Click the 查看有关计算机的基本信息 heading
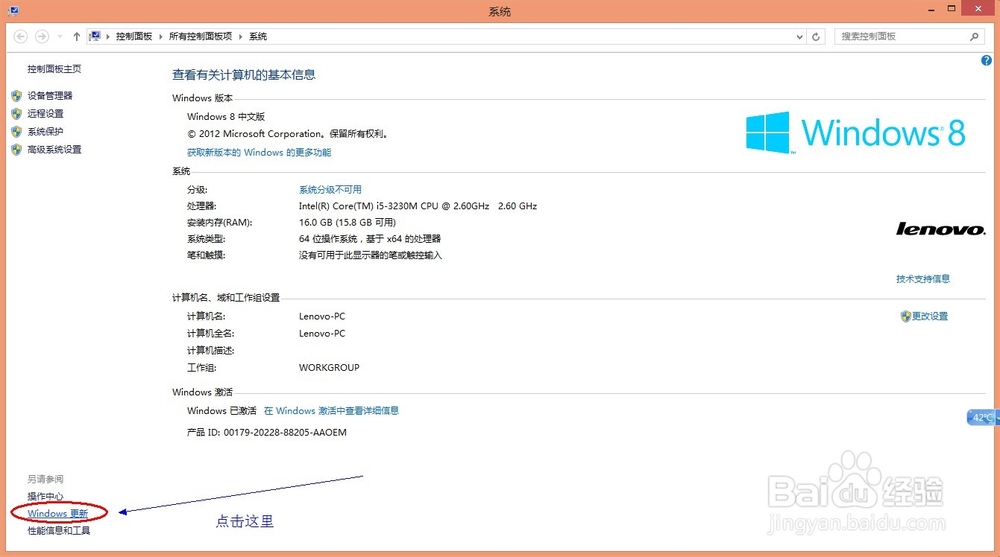 click(244, 75)
